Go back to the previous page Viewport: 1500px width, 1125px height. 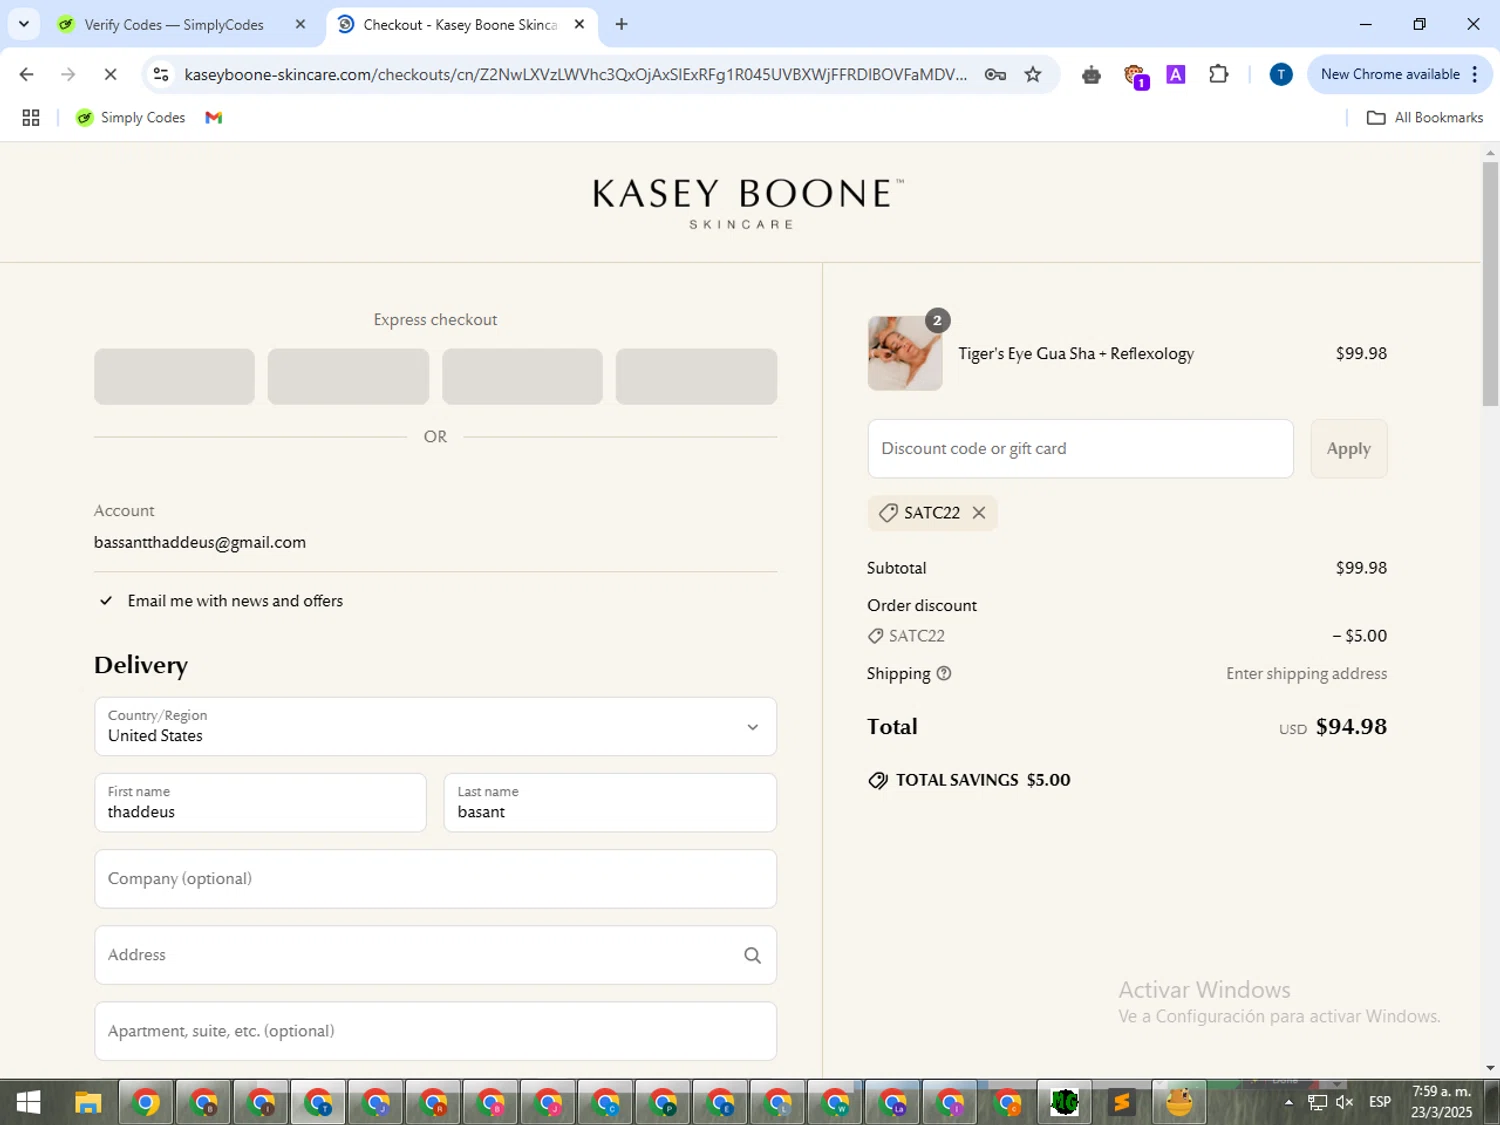(x=27, y=74)
